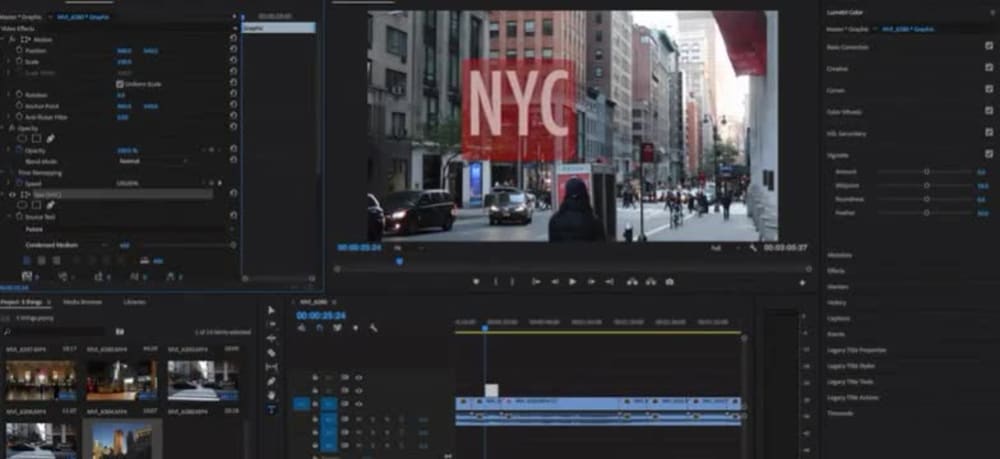The height and width of the screenshot is (459, 1000).
Task: Use pen mask tool under Opacity
Action: [50, 138]
